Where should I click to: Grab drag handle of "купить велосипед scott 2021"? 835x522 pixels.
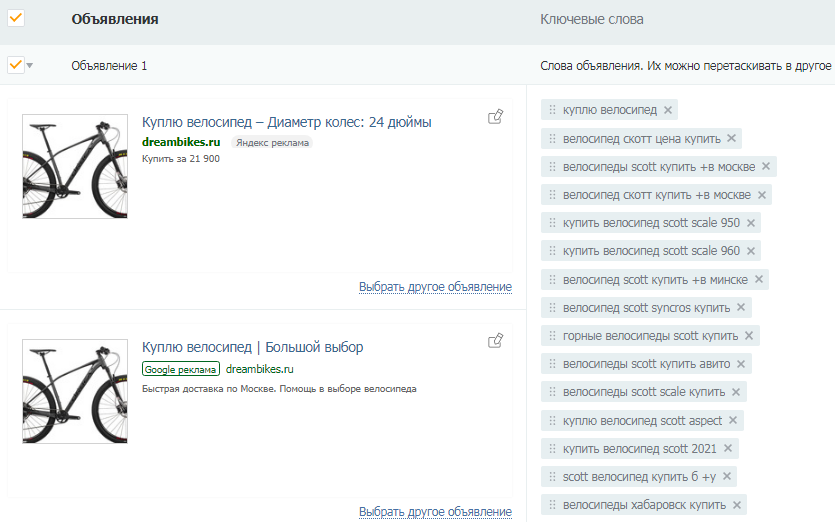click(552, 448)
